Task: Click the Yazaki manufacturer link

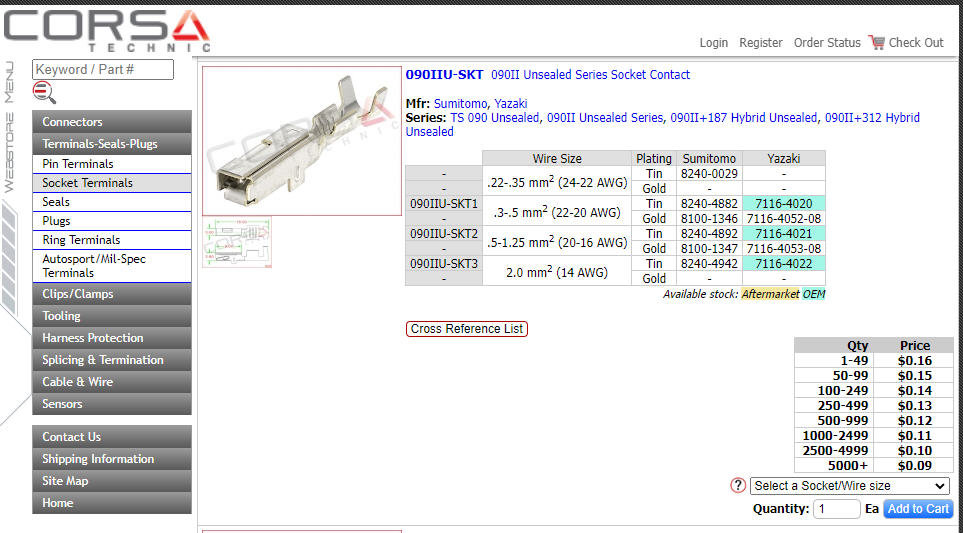Action: (511, 104)
